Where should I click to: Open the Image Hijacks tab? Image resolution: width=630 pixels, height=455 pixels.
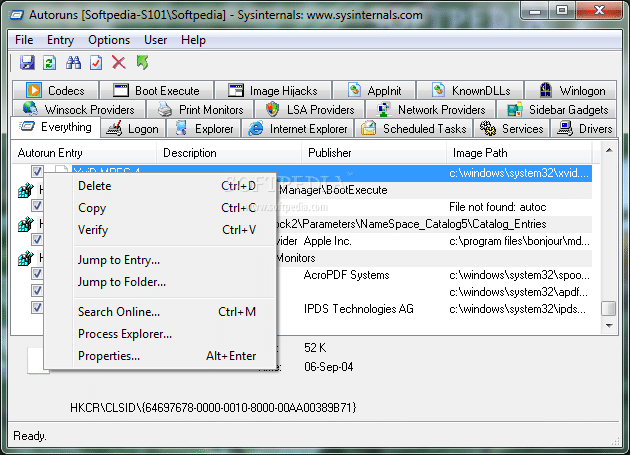(273, 90)
